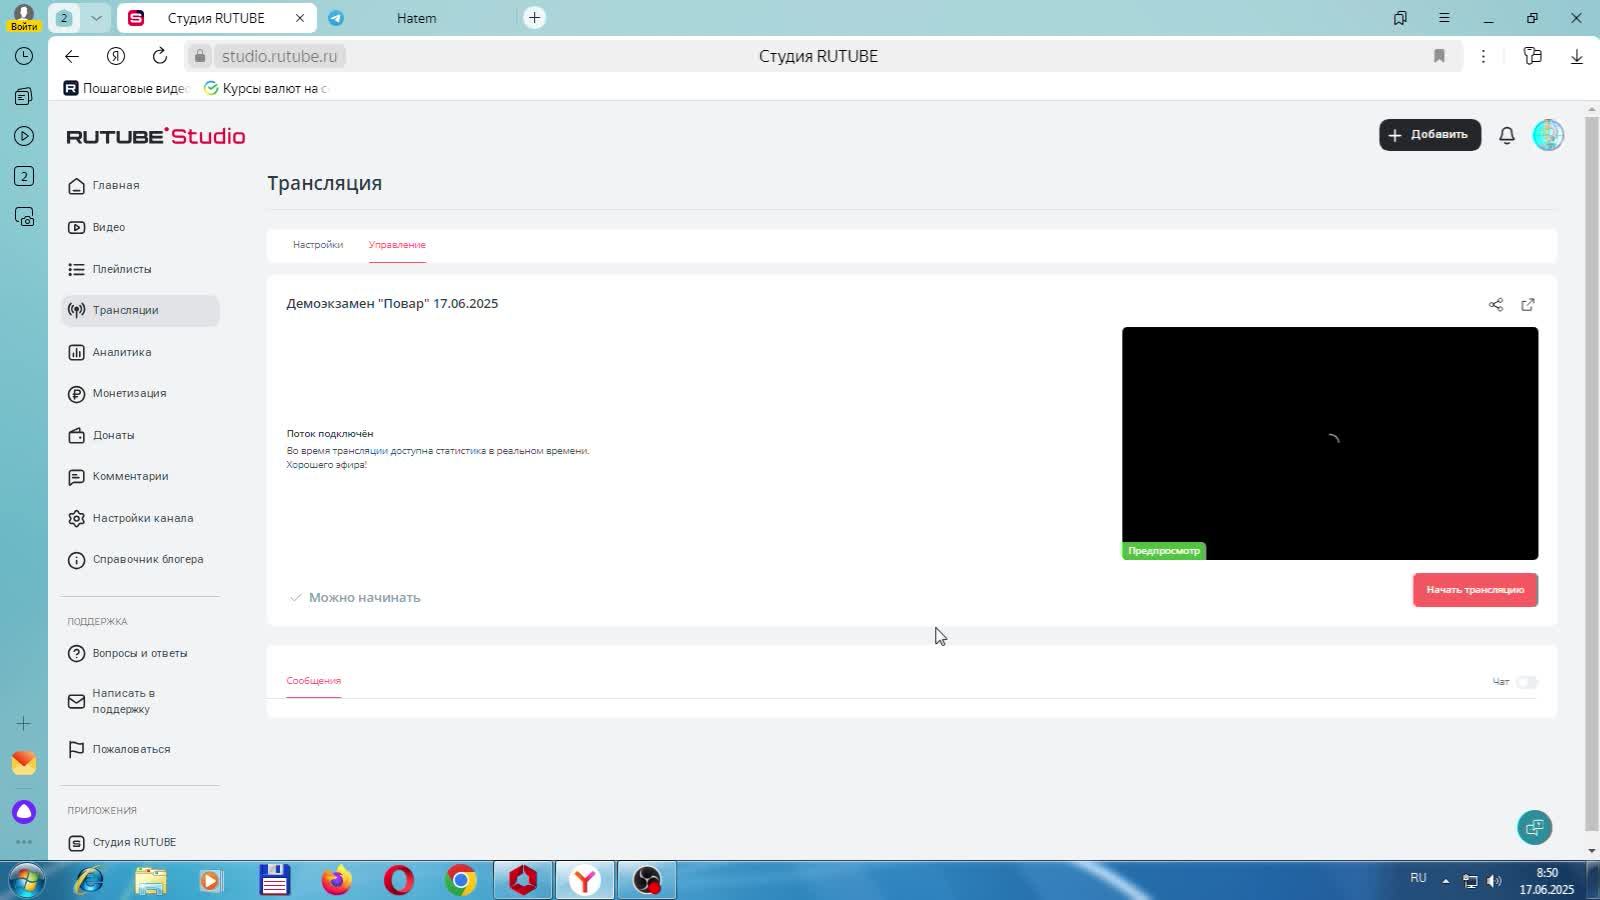Open Настройки канала
The image size is (1600, 900).
click(140, 518)
